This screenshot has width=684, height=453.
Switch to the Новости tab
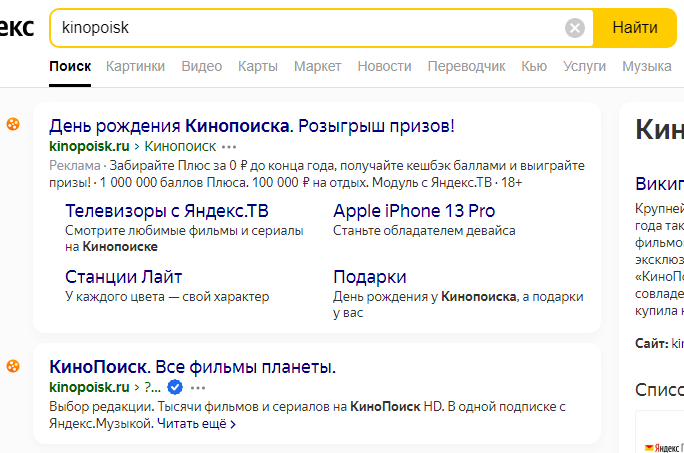click(384, 66)
